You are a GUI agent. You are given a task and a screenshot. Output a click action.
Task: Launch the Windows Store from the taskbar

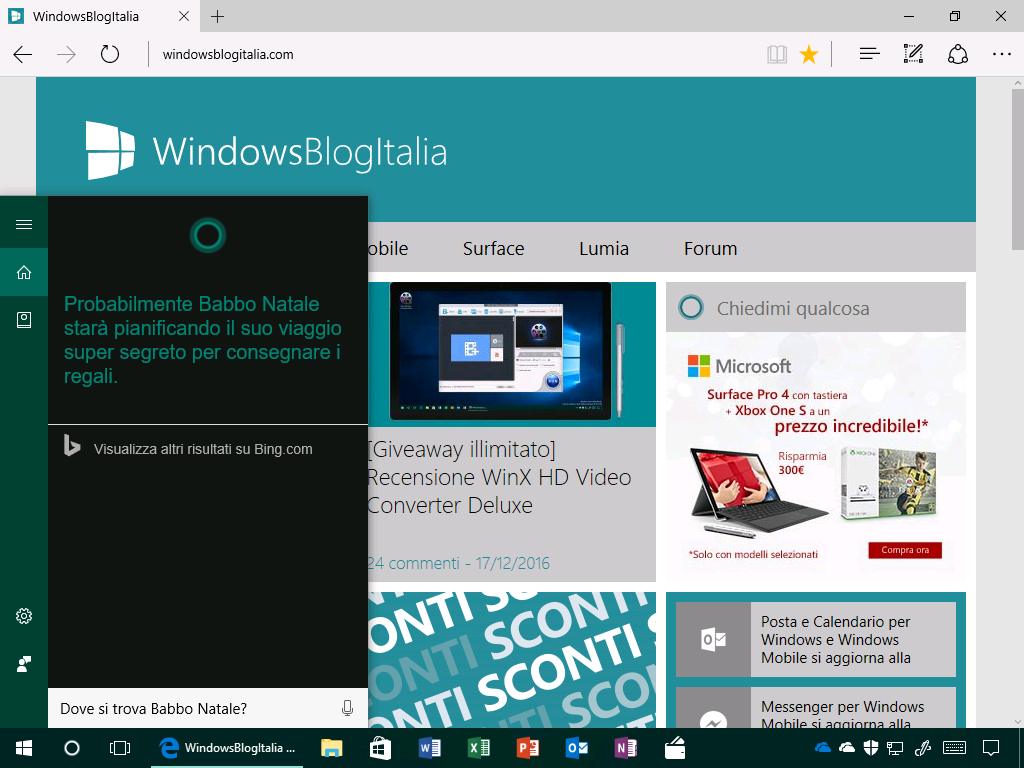[x=380, y=748]
